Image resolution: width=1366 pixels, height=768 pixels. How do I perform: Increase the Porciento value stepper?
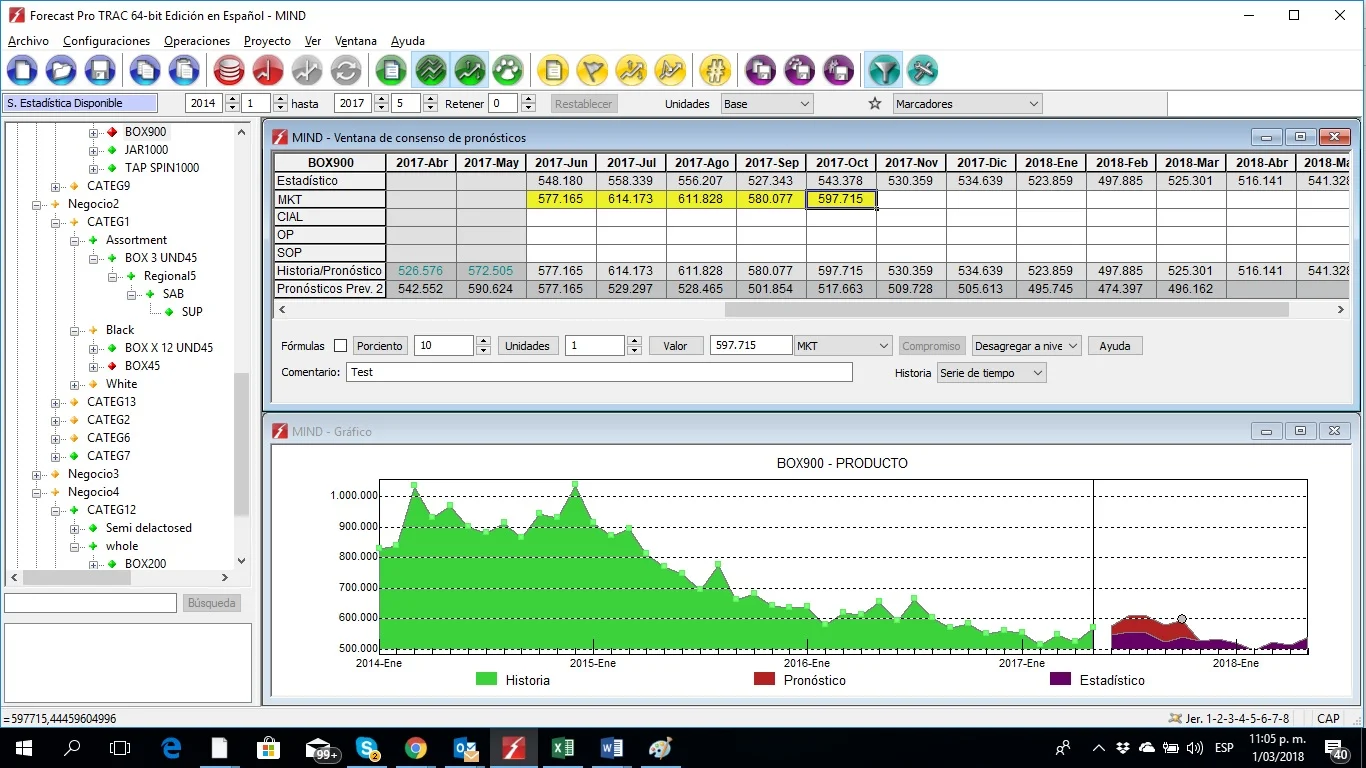(483, 341)
